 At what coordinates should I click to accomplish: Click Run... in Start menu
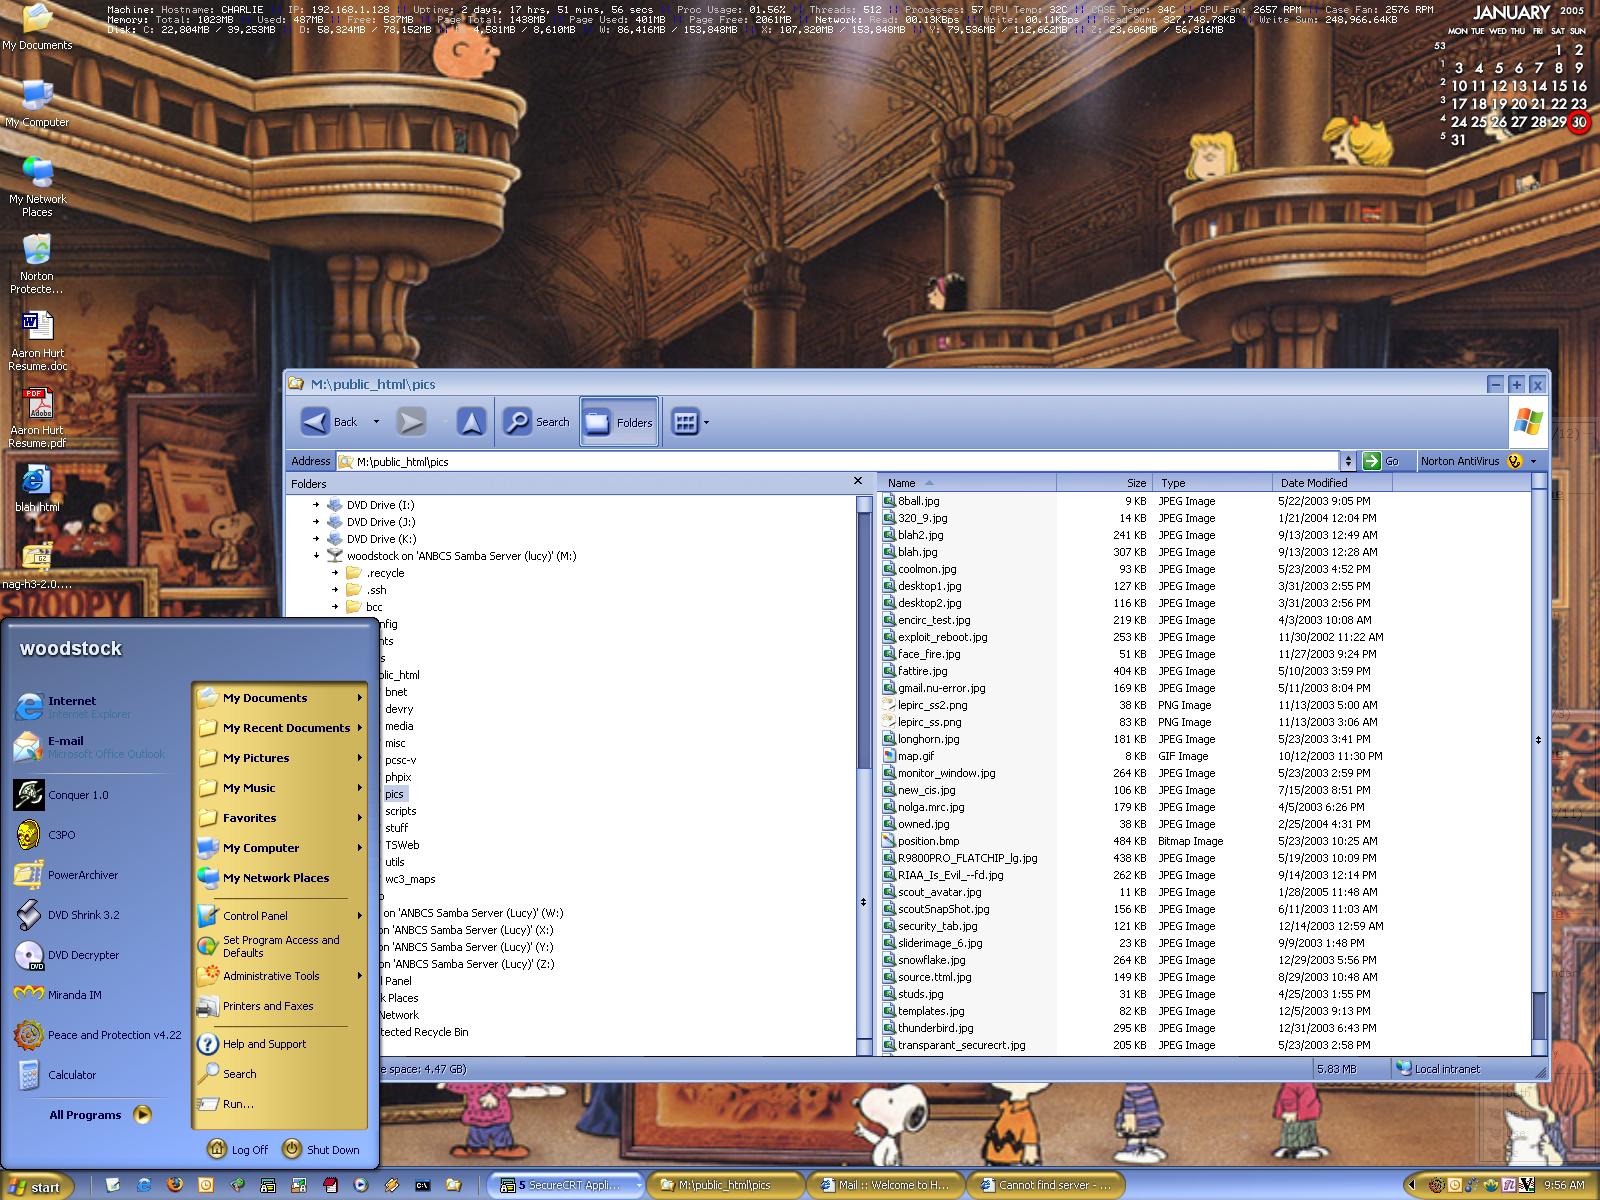[281, 1104]
